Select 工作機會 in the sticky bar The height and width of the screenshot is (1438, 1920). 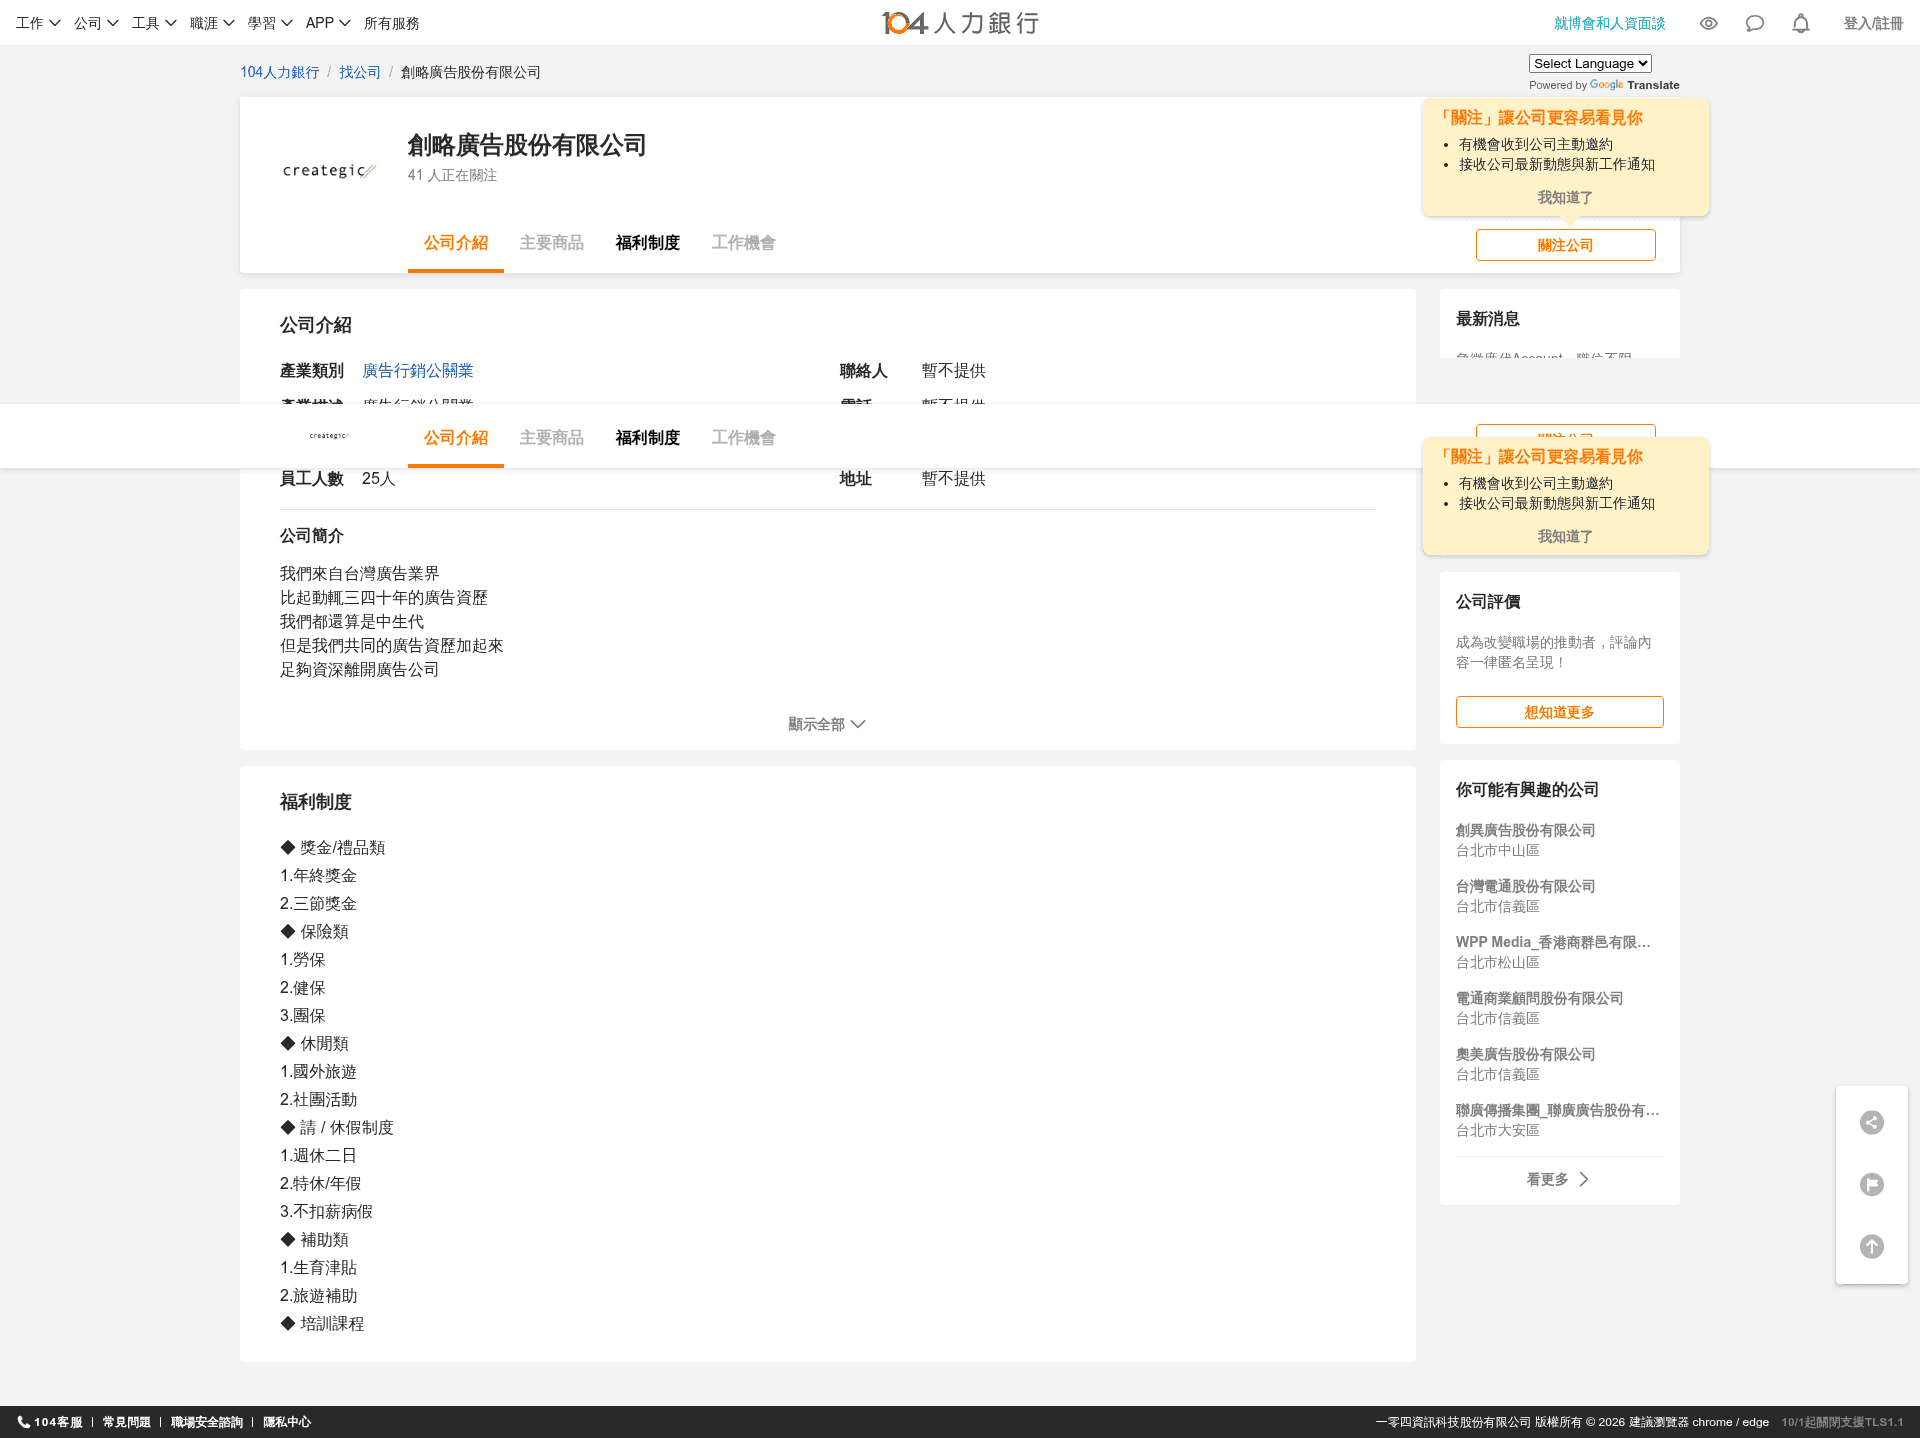click(744, 438)
